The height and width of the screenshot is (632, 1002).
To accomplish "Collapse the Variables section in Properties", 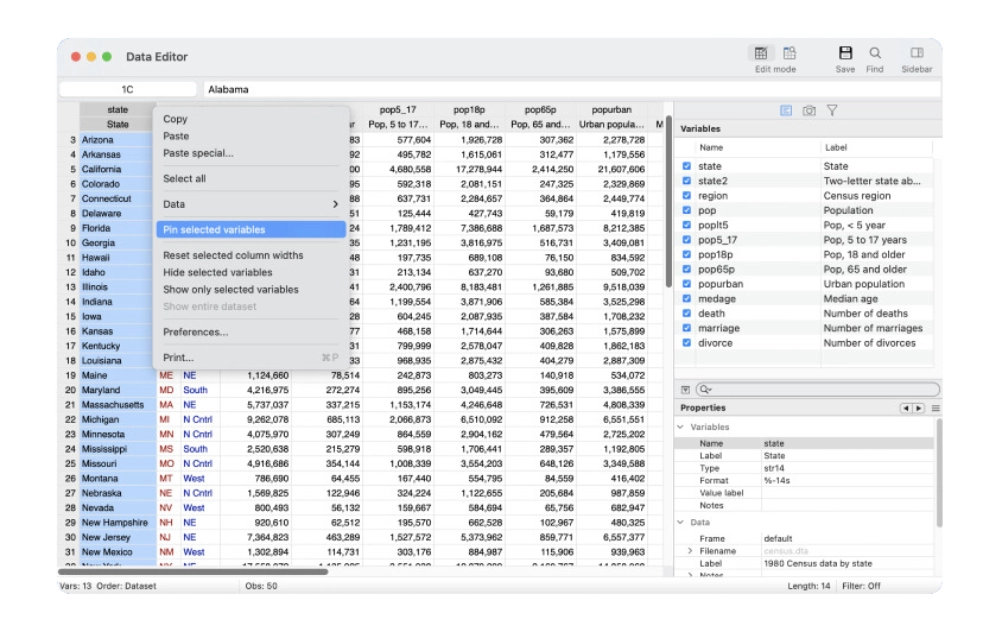I will [x=682, y=427].
